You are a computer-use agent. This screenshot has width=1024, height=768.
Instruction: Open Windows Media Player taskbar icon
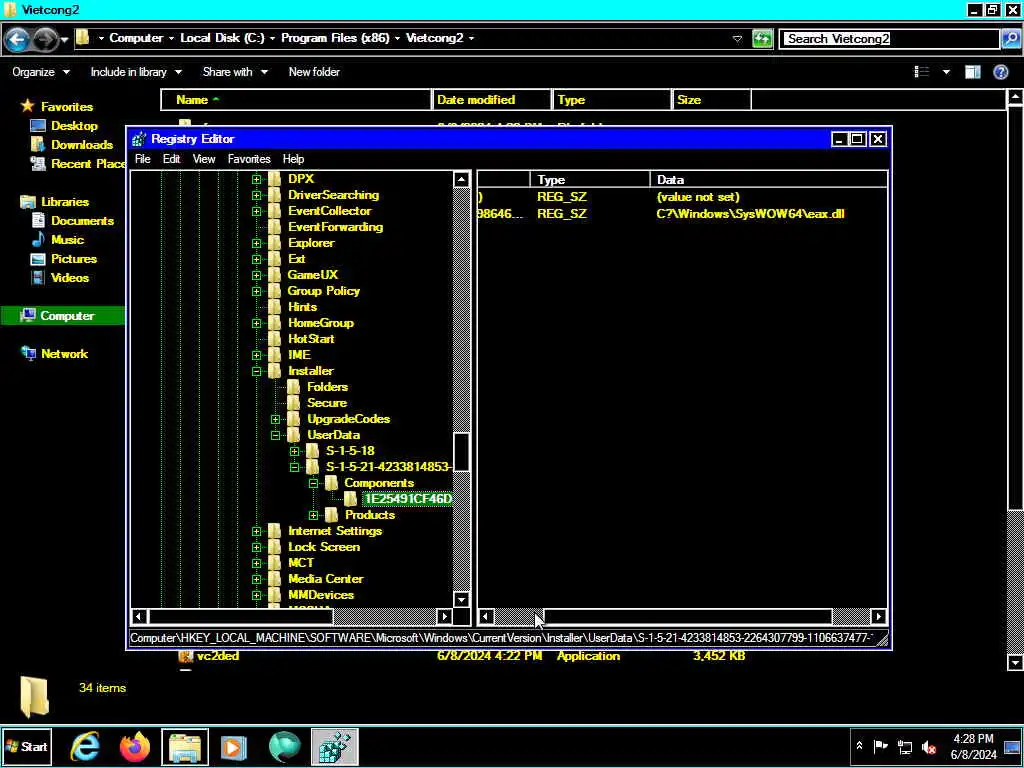(234, 746)
